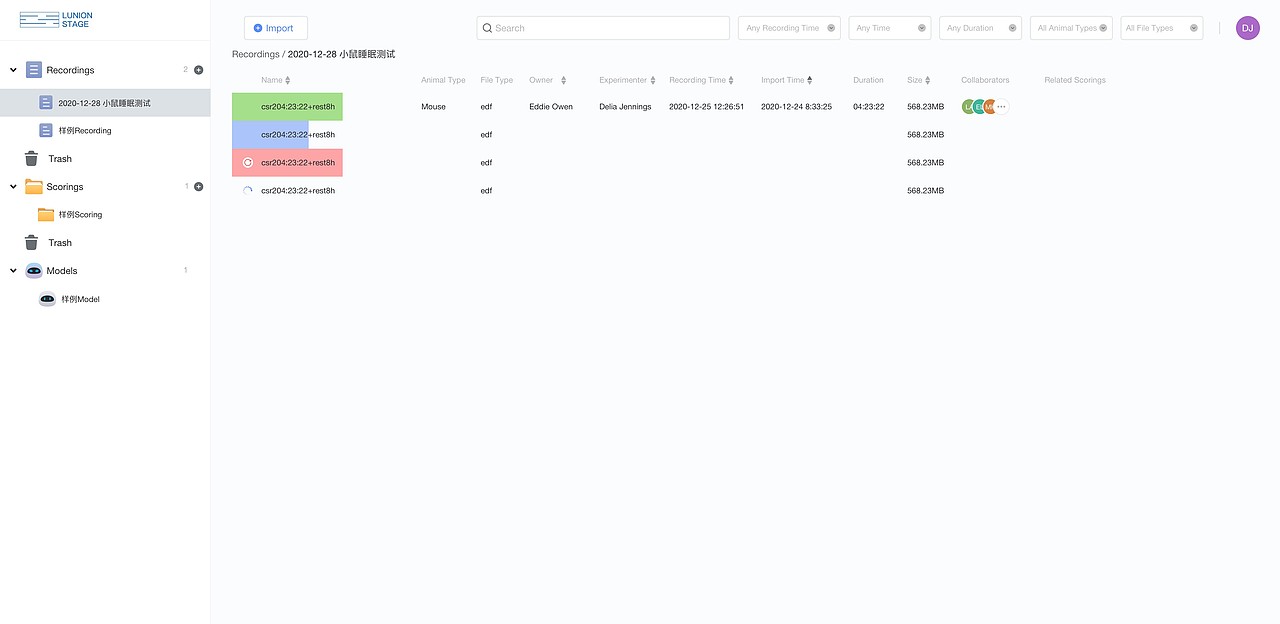The width and height of the screenshot is (1280, 624).
Task: Click the Scorings section folder icon
Action: 34,187
